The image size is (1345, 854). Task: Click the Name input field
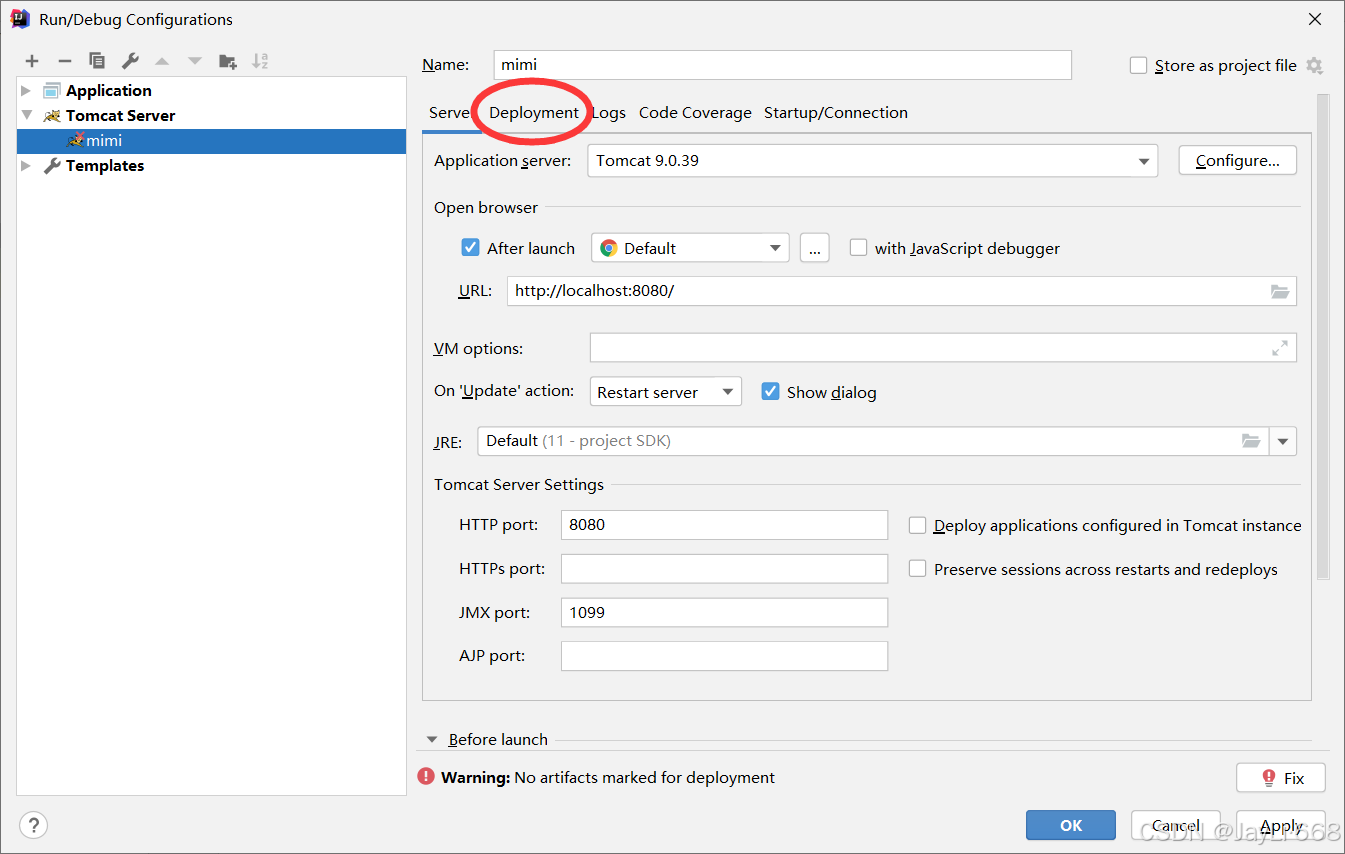[x=783, y=65]
